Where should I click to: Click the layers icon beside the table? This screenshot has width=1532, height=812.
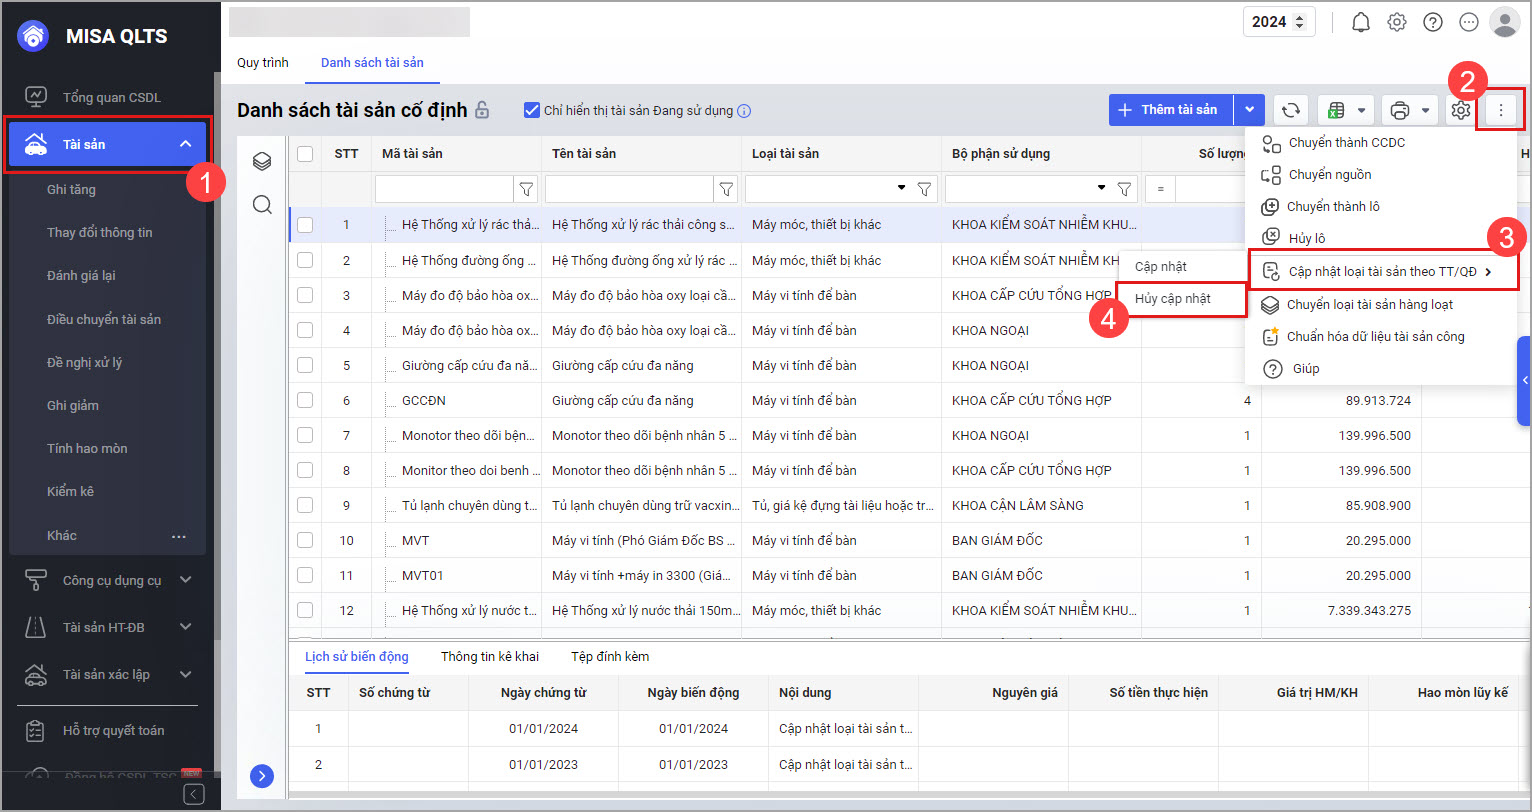tap(262, 161)
